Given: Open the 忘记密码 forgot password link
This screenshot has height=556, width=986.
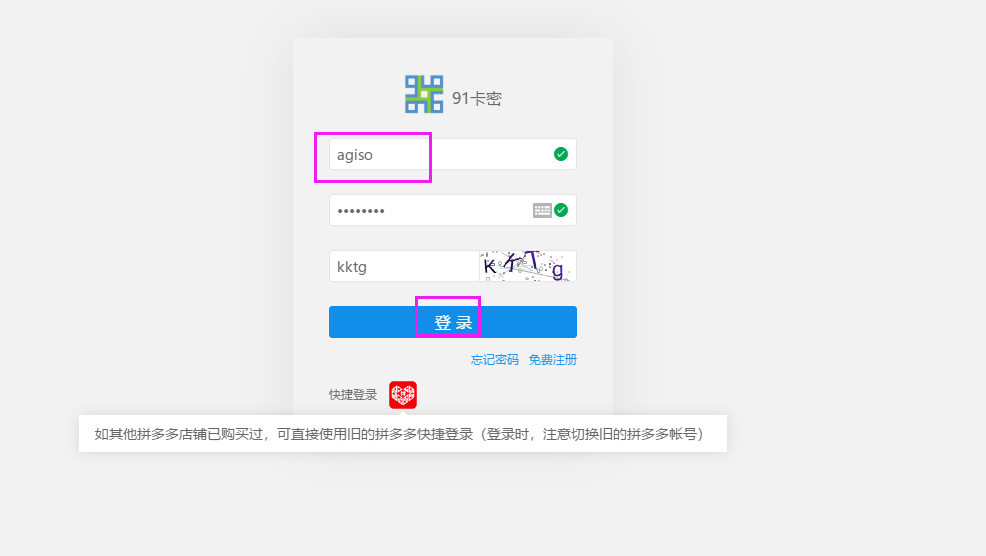Looking at the screenshot, I should (495, 360).
